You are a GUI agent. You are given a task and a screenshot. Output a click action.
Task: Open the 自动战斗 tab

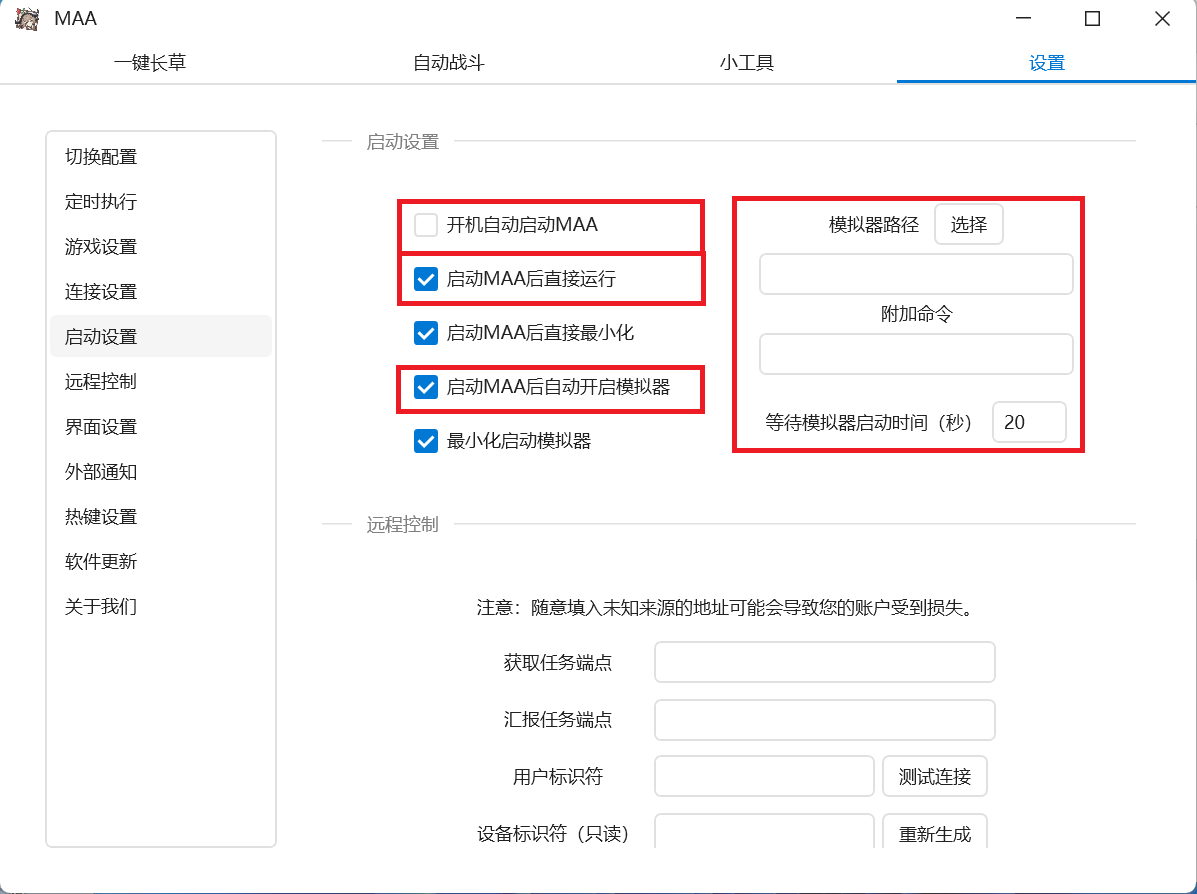click(449, 63)
